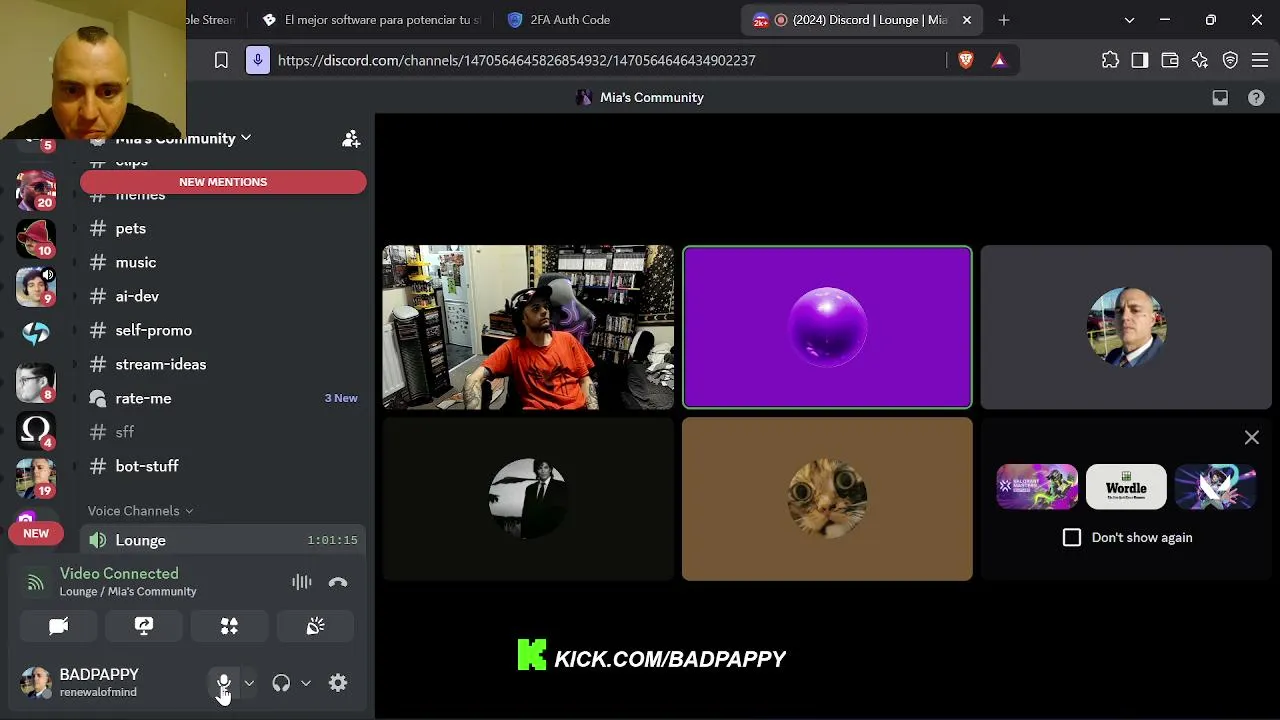Open the Brave Wallet icon
Image resolution: width=1280 pixels, height=720 pixels.
(1170, 60)
